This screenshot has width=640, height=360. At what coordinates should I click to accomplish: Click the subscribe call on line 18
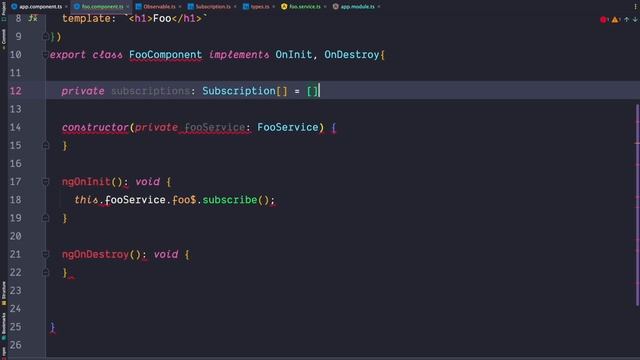coord(230,200)
